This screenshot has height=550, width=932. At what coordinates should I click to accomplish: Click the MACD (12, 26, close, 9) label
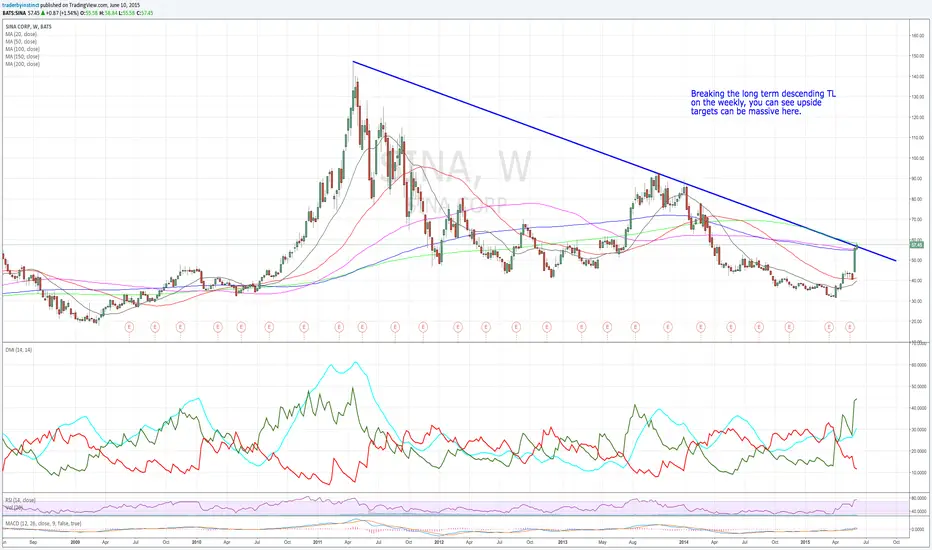[x=43, y=523]
